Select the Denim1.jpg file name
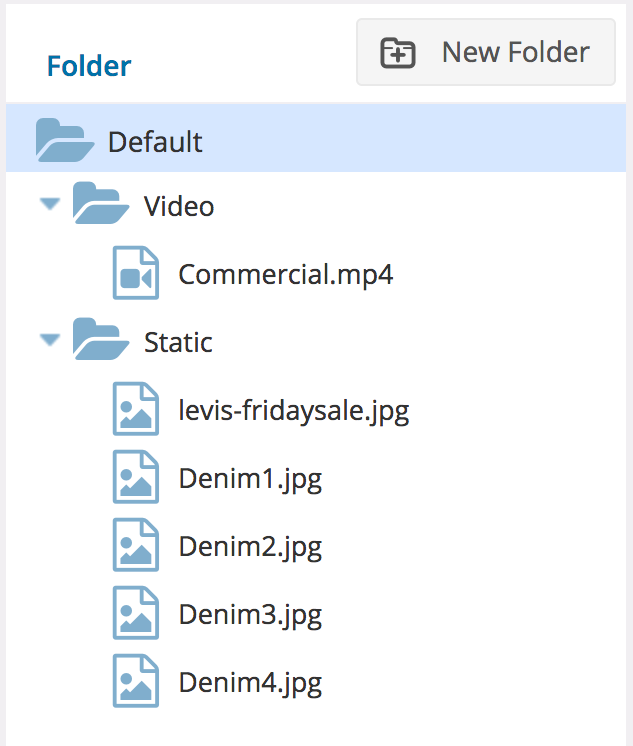The width and height of the screenshot is (633, 746). (x=250, y=479)
